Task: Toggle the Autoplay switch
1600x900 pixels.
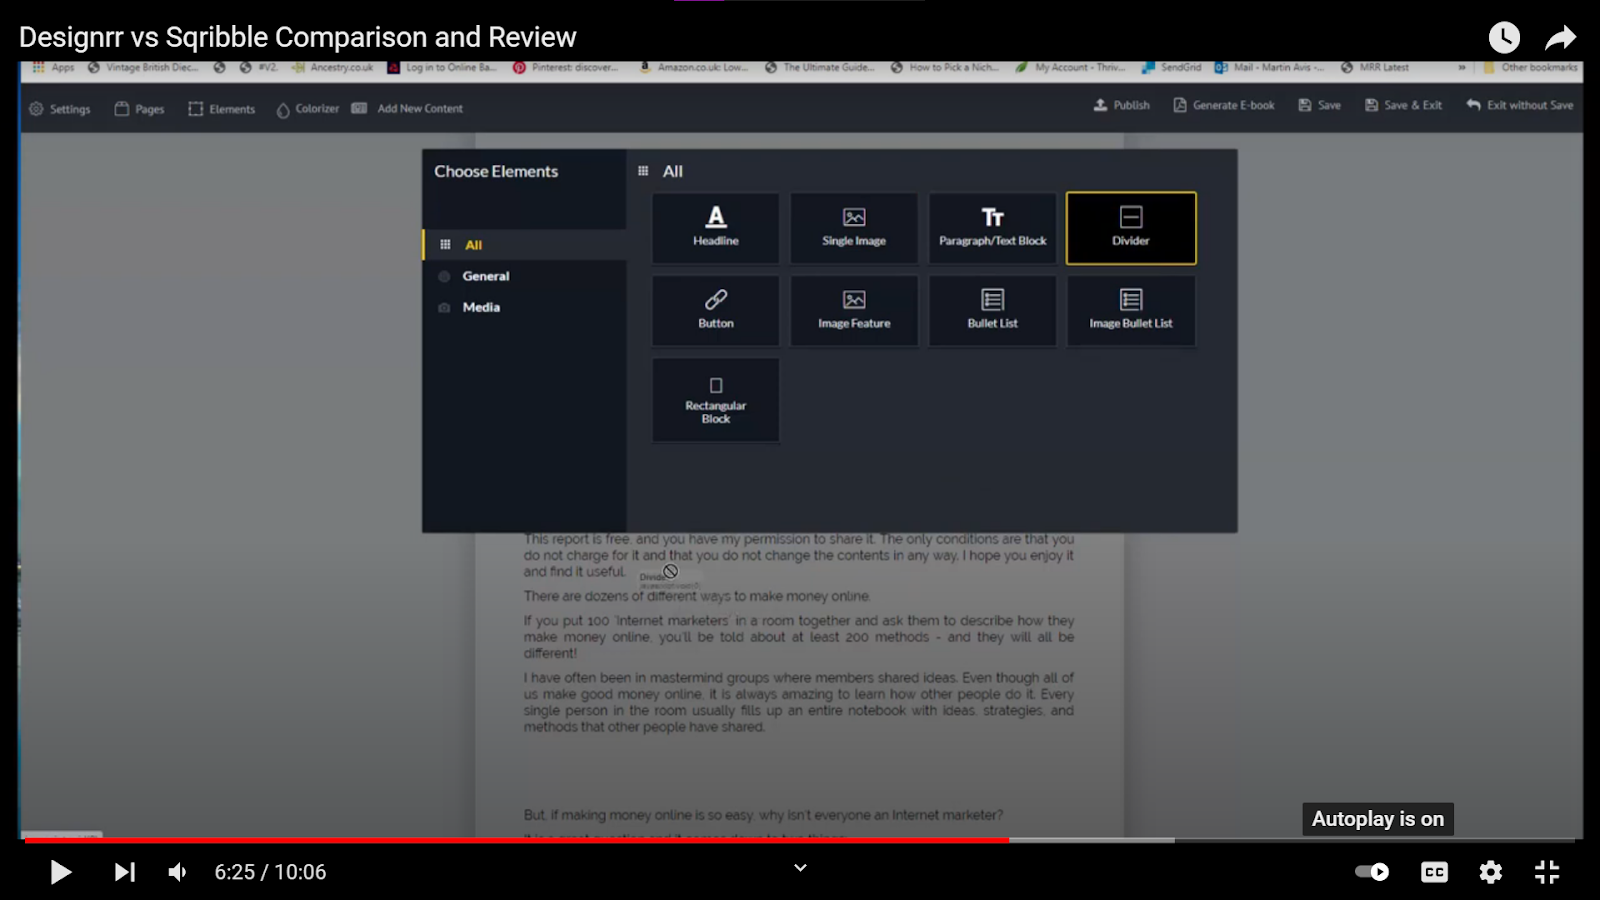Action: click(x=1372, y=872)
